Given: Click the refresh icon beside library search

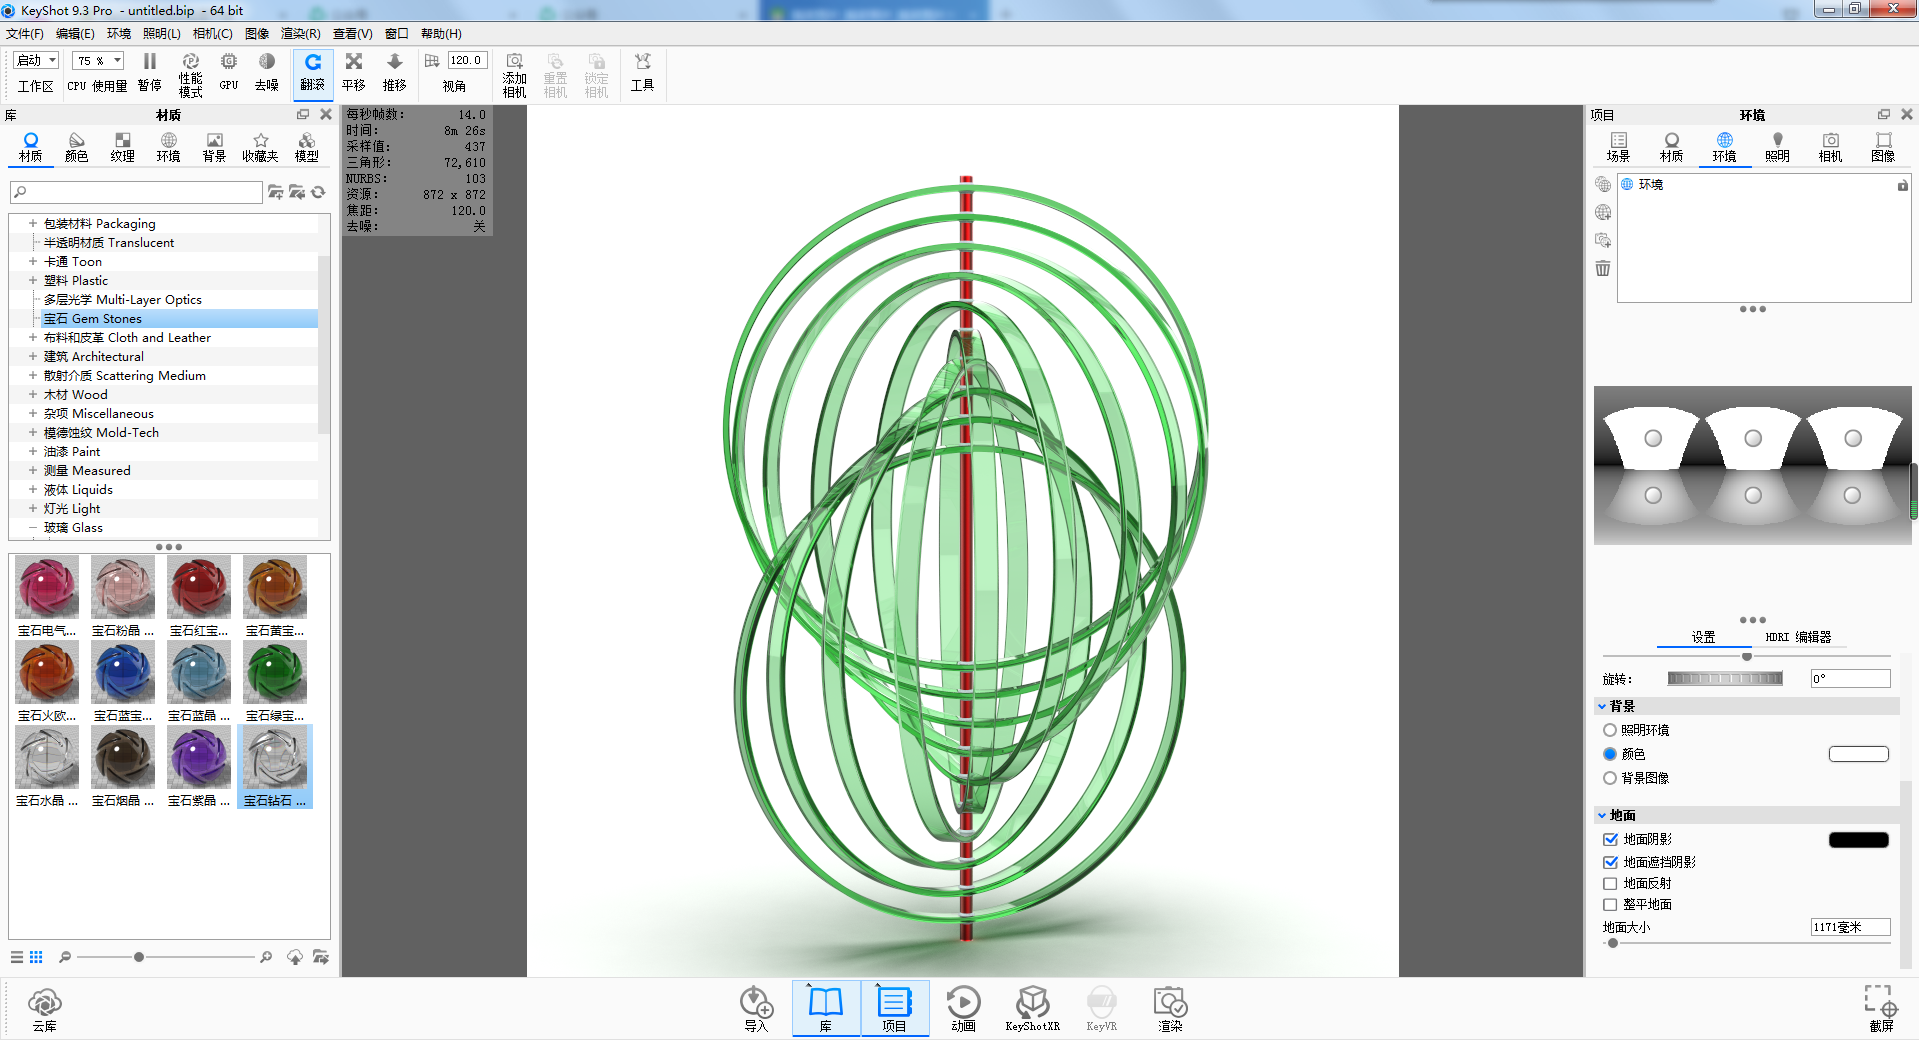Looking at the screenshot, I should pos(318,192).
